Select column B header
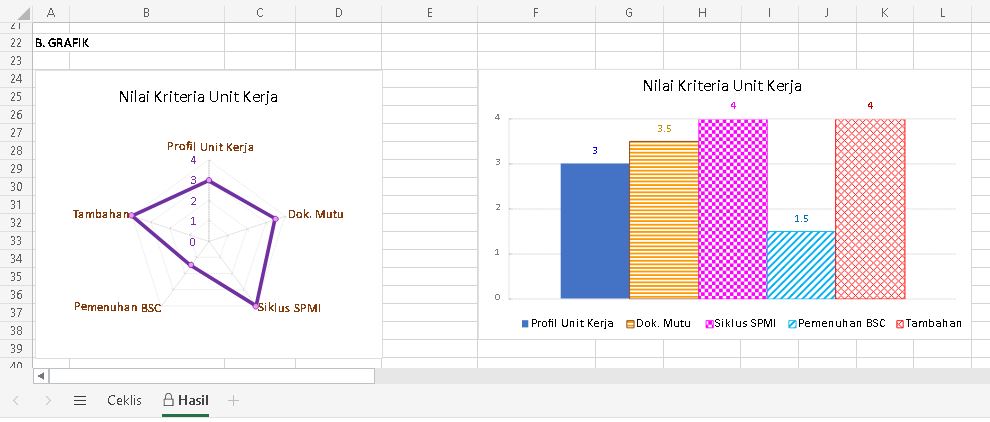990x422 pixels. 146,12
